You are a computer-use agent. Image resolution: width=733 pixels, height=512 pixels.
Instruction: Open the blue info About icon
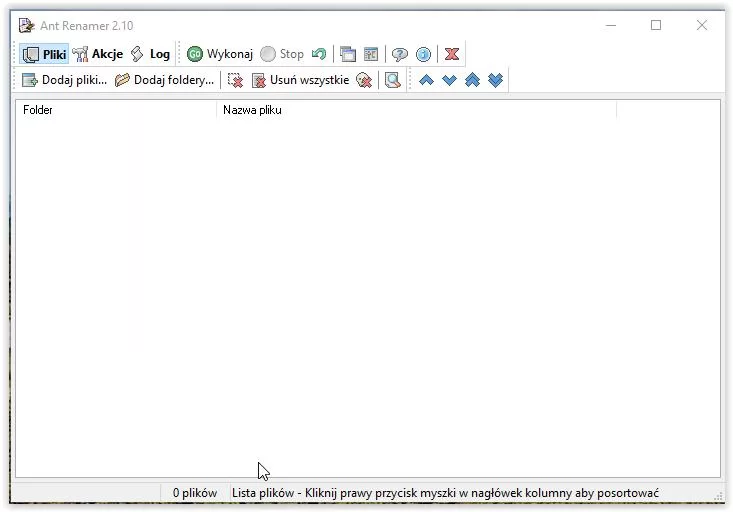point(423,54)
